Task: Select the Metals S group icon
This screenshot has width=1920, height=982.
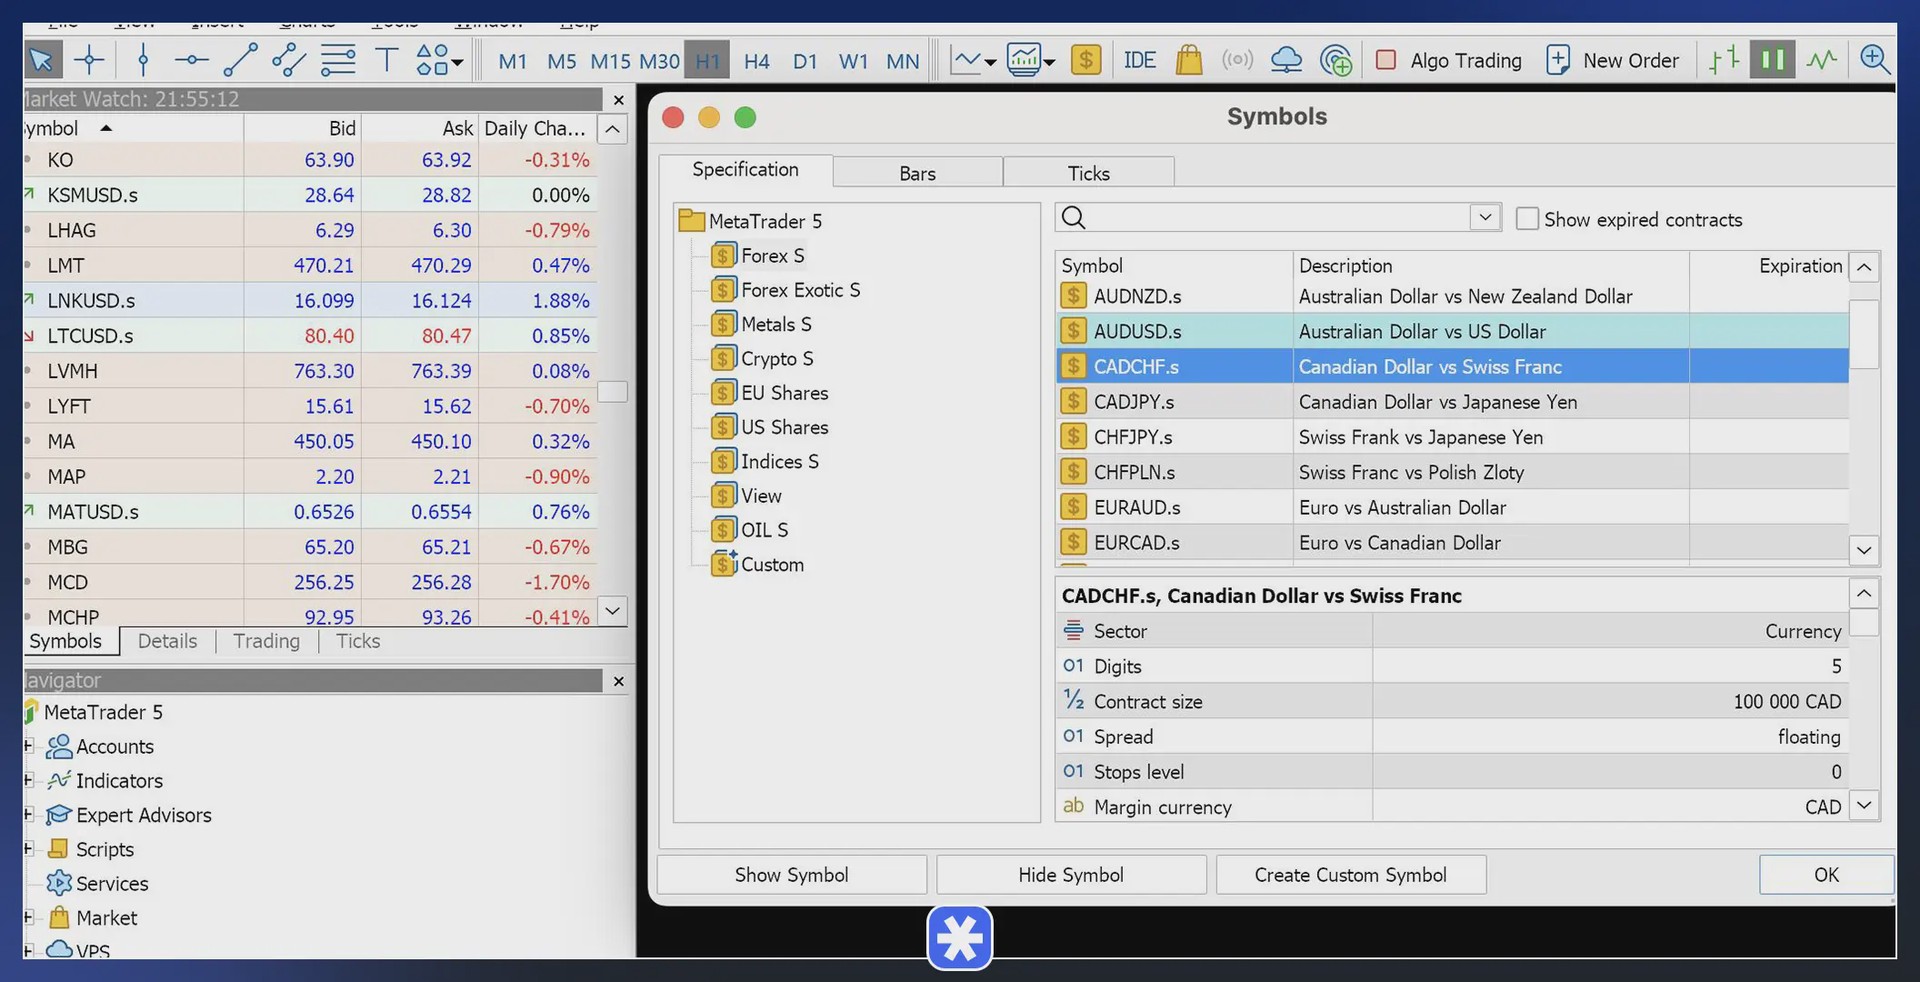Action: 724,324
